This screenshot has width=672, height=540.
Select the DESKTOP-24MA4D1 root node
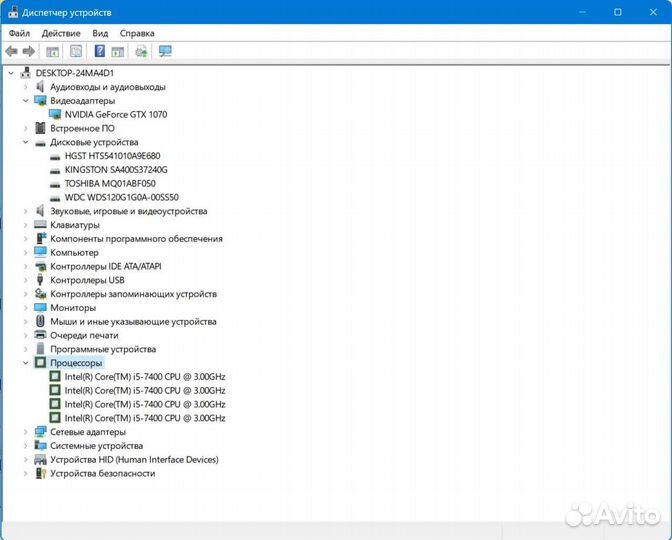coord(74,73)
